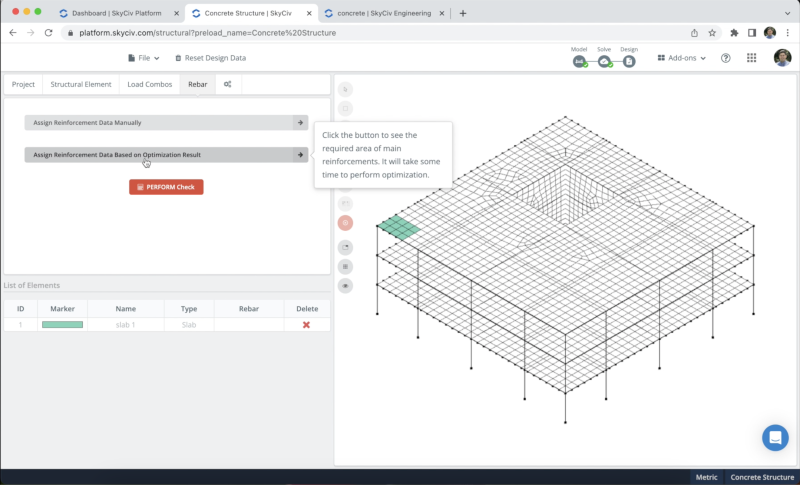Open the apps grid icon
This screenshot has width=800, height=485.
[752, 58]
